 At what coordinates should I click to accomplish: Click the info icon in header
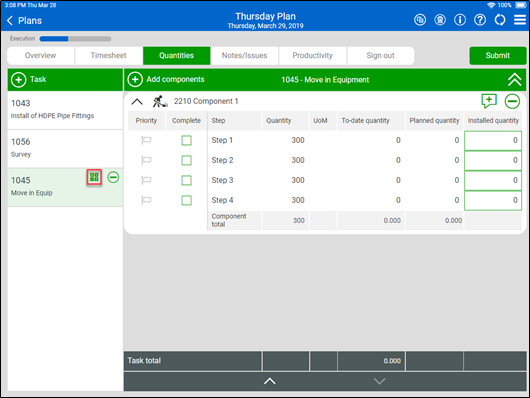click(x=460, y=20)
